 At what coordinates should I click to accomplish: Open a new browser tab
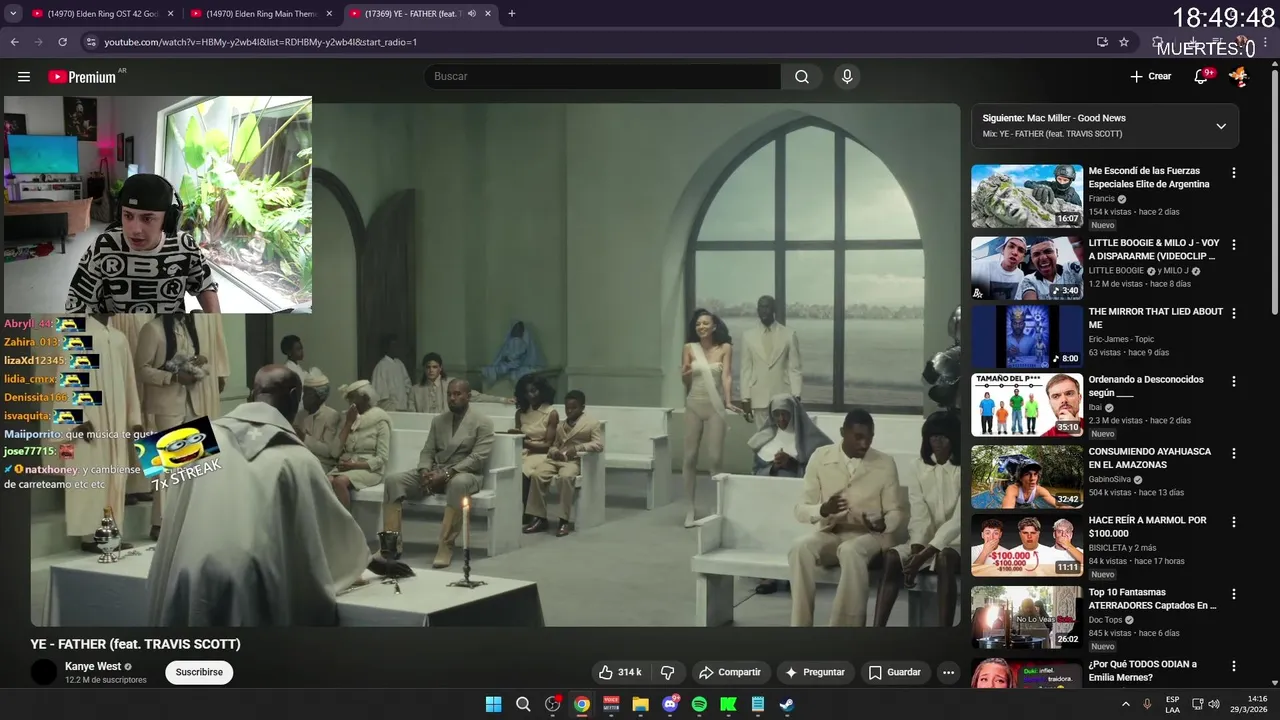point(512,14)
